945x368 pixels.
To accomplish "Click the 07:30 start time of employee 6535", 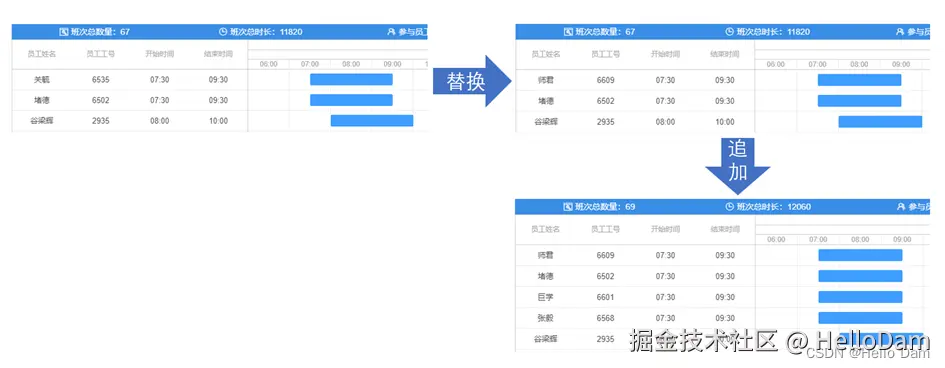I will click(x=160, y=80).
